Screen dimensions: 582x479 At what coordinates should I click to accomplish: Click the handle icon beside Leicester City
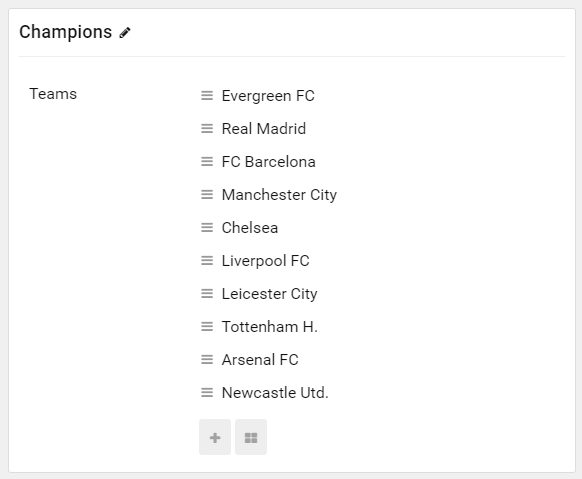click(x=207, y=294)
